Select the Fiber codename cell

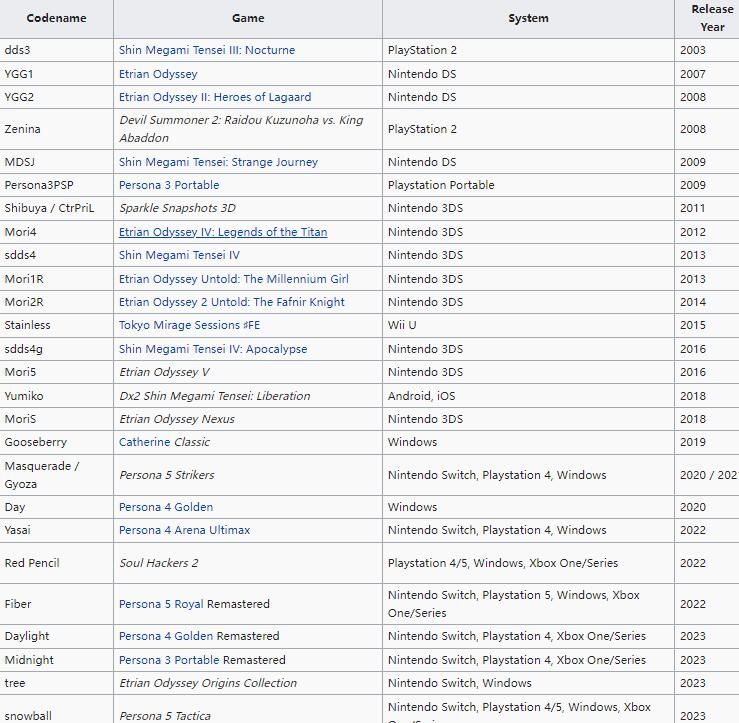(57, 604)
